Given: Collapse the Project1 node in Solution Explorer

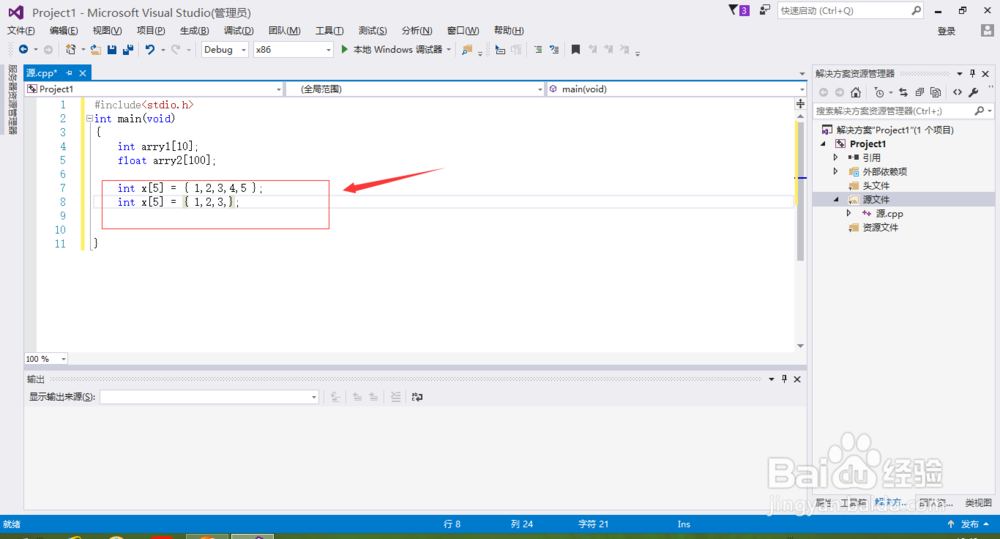Looking at the screenshot, I should pos(823,144).
